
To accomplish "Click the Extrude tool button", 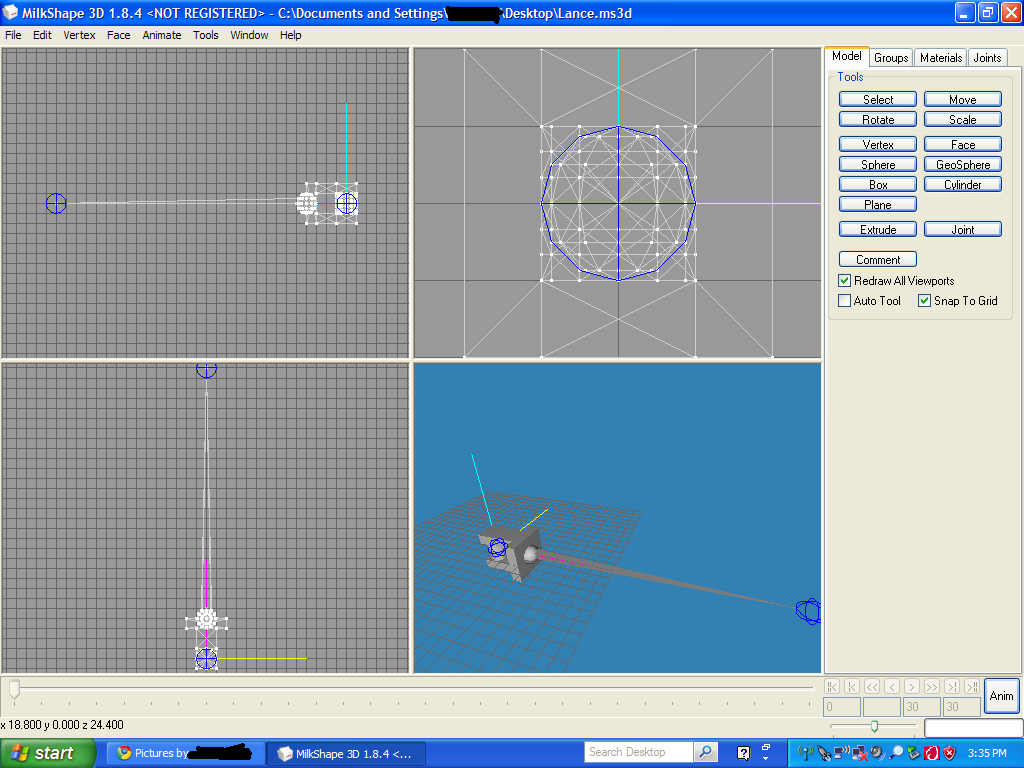I will (x=878, y=230).
